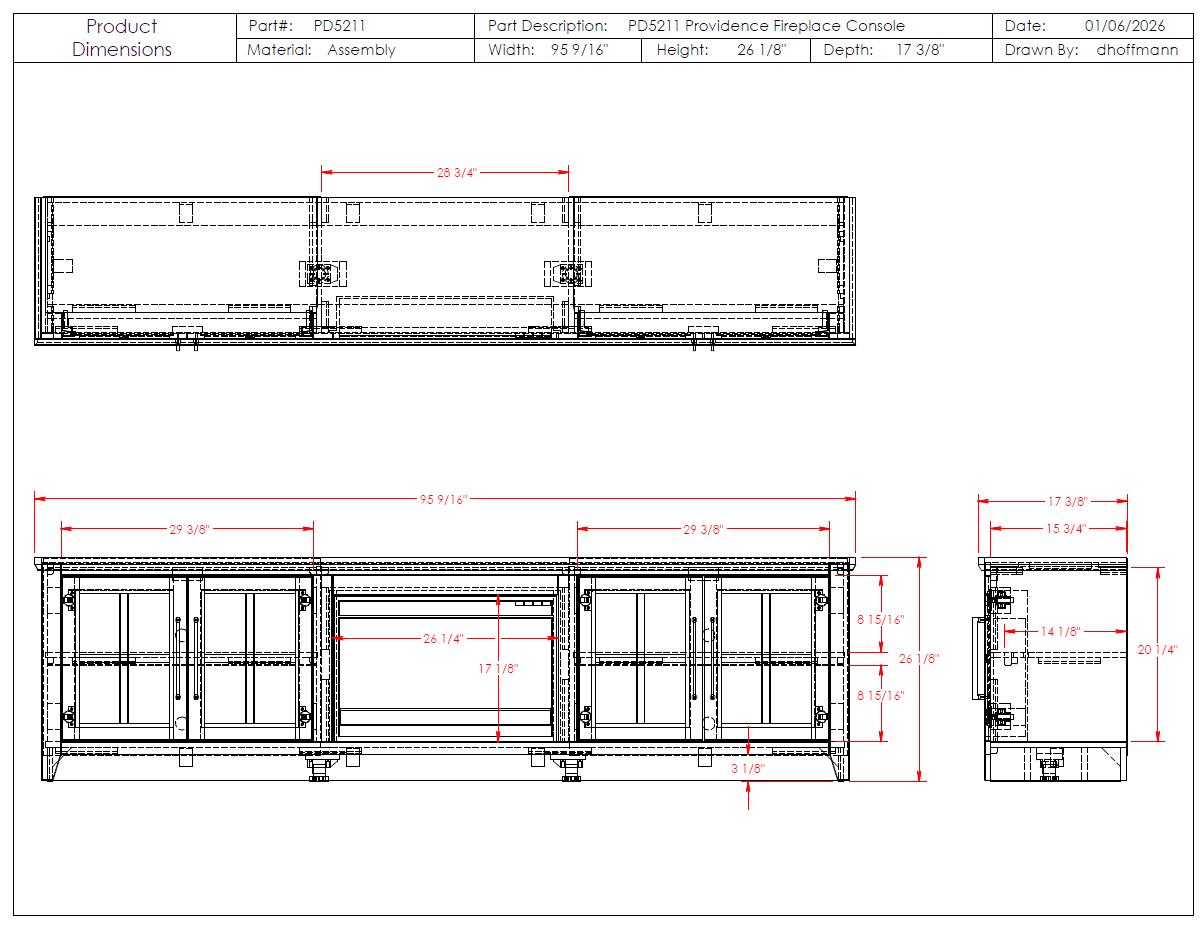
Task: Select the left cabinet 29 3/8" dimension
Action: [x=188, y=528]
